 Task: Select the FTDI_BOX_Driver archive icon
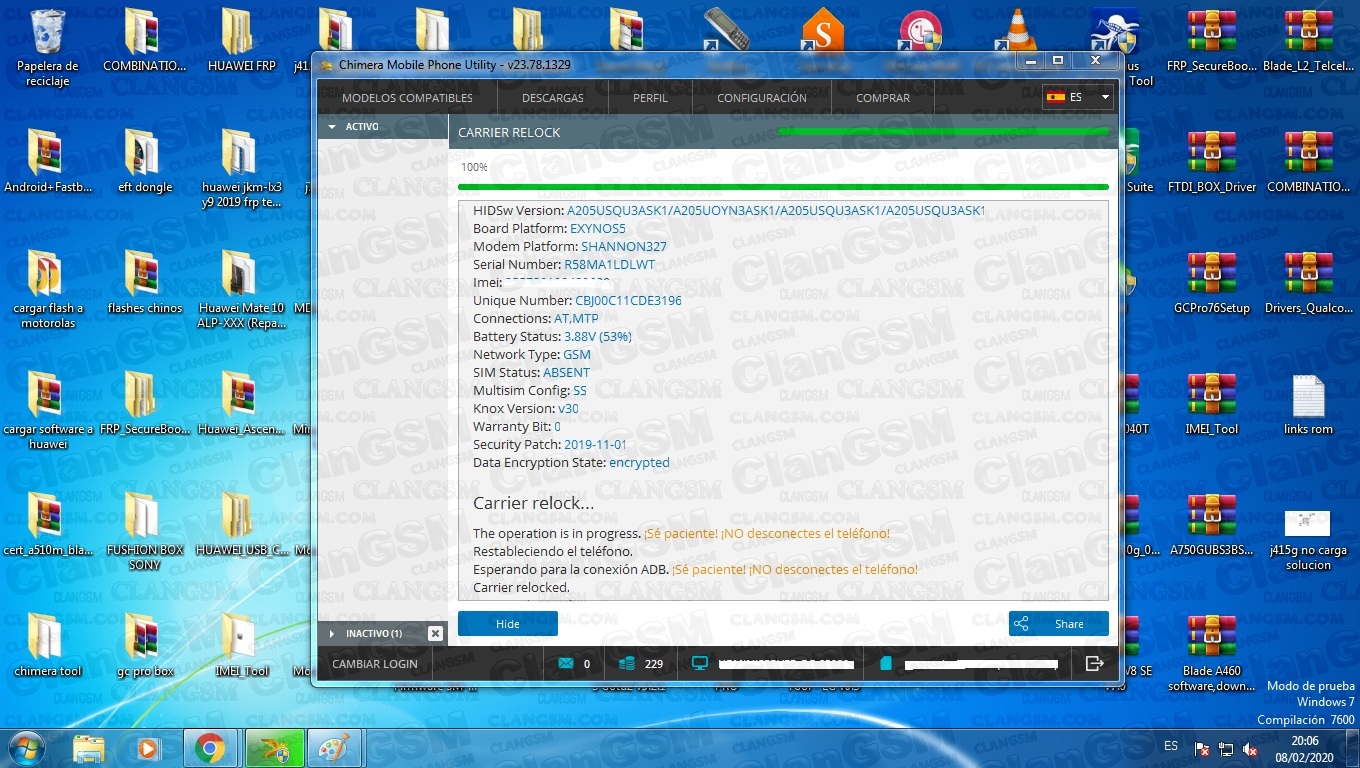1212,161
